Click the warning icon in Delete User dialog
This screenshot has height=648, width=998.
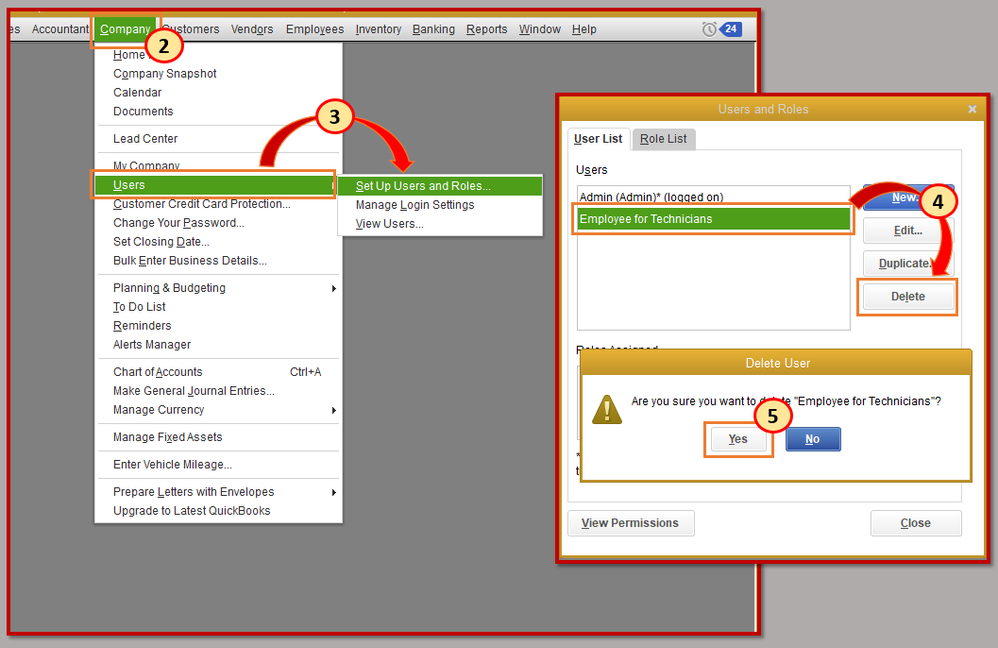coord(607,409)
